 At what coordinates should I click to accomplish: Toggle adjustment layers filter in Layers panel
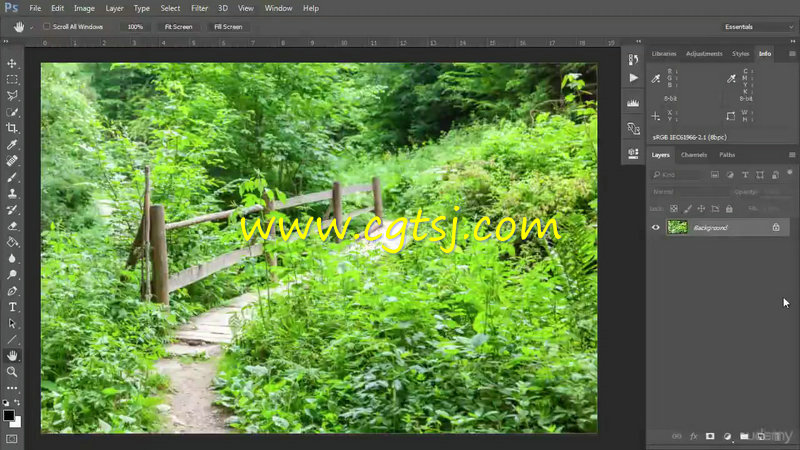pos(730,175)
